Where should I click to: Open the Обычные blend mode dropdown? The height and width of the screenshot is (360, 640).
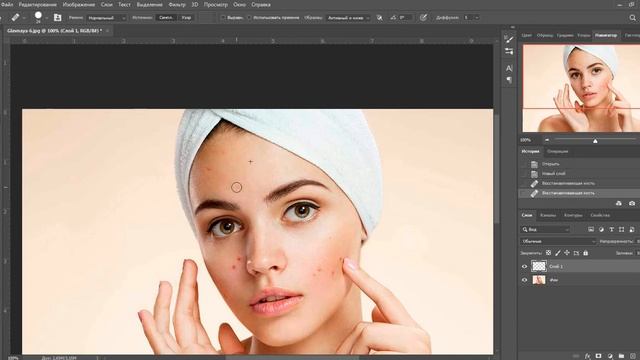tap(558, 242)
